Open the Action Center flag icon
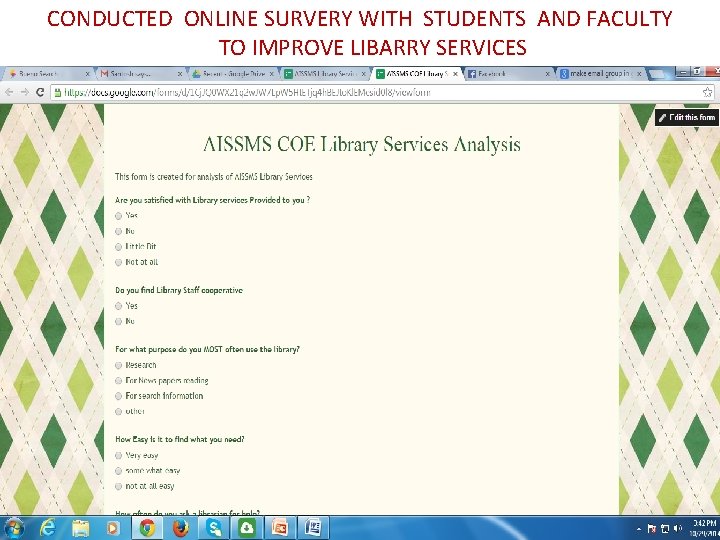 [x=651, y=529]
